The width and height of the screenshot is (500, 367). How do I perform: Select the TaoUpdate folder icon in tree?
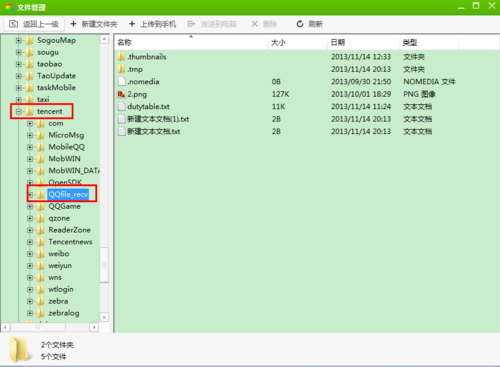click(x=29, y=76)
